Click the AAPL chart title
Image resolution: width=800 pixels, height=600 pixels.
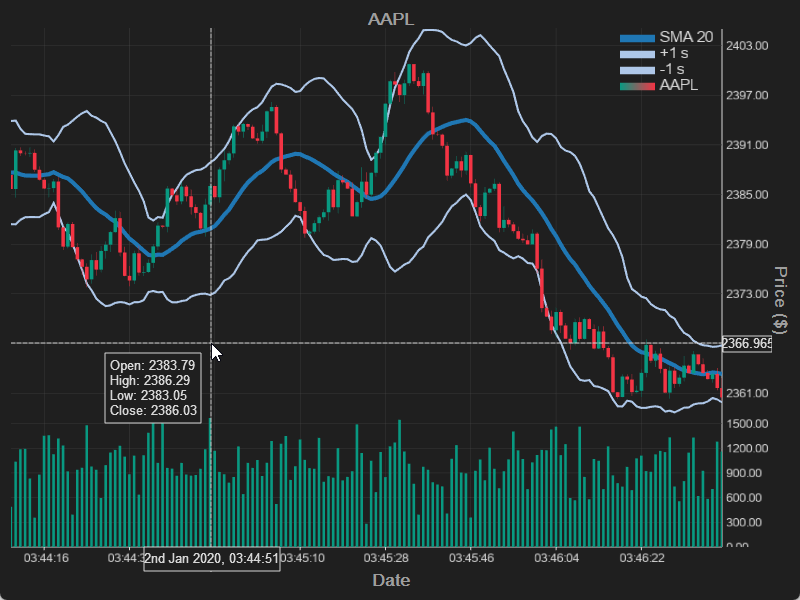point(391,19)
